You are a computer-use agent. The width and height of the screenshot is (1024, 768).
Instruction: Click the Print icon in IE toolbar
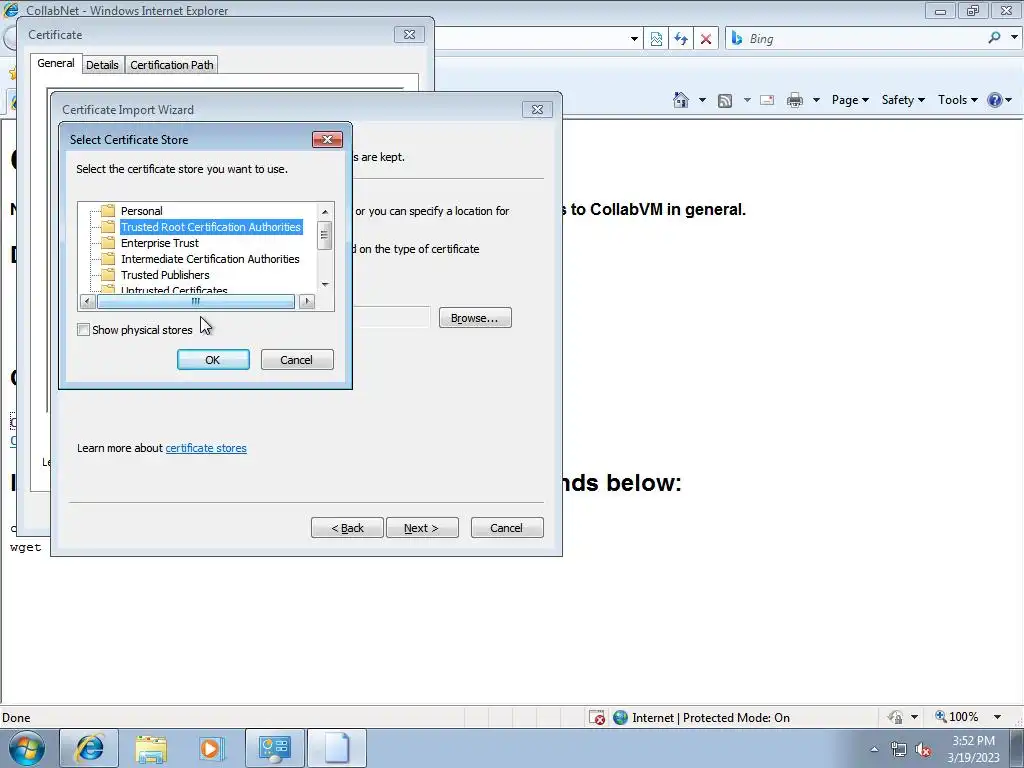click(x=795, y=100)
